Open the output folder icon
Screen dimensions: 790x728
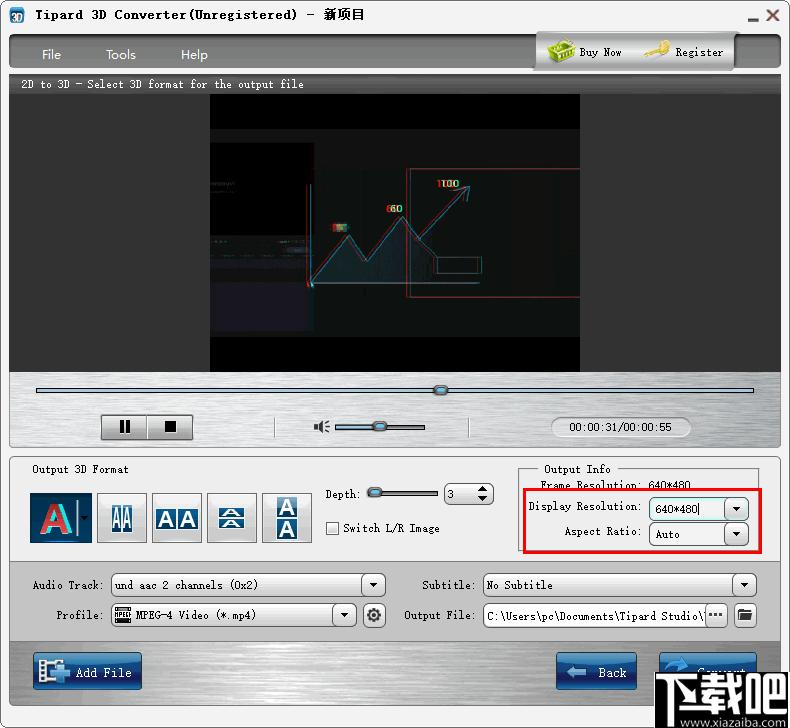pyautogui.click(x=745, y=615)
